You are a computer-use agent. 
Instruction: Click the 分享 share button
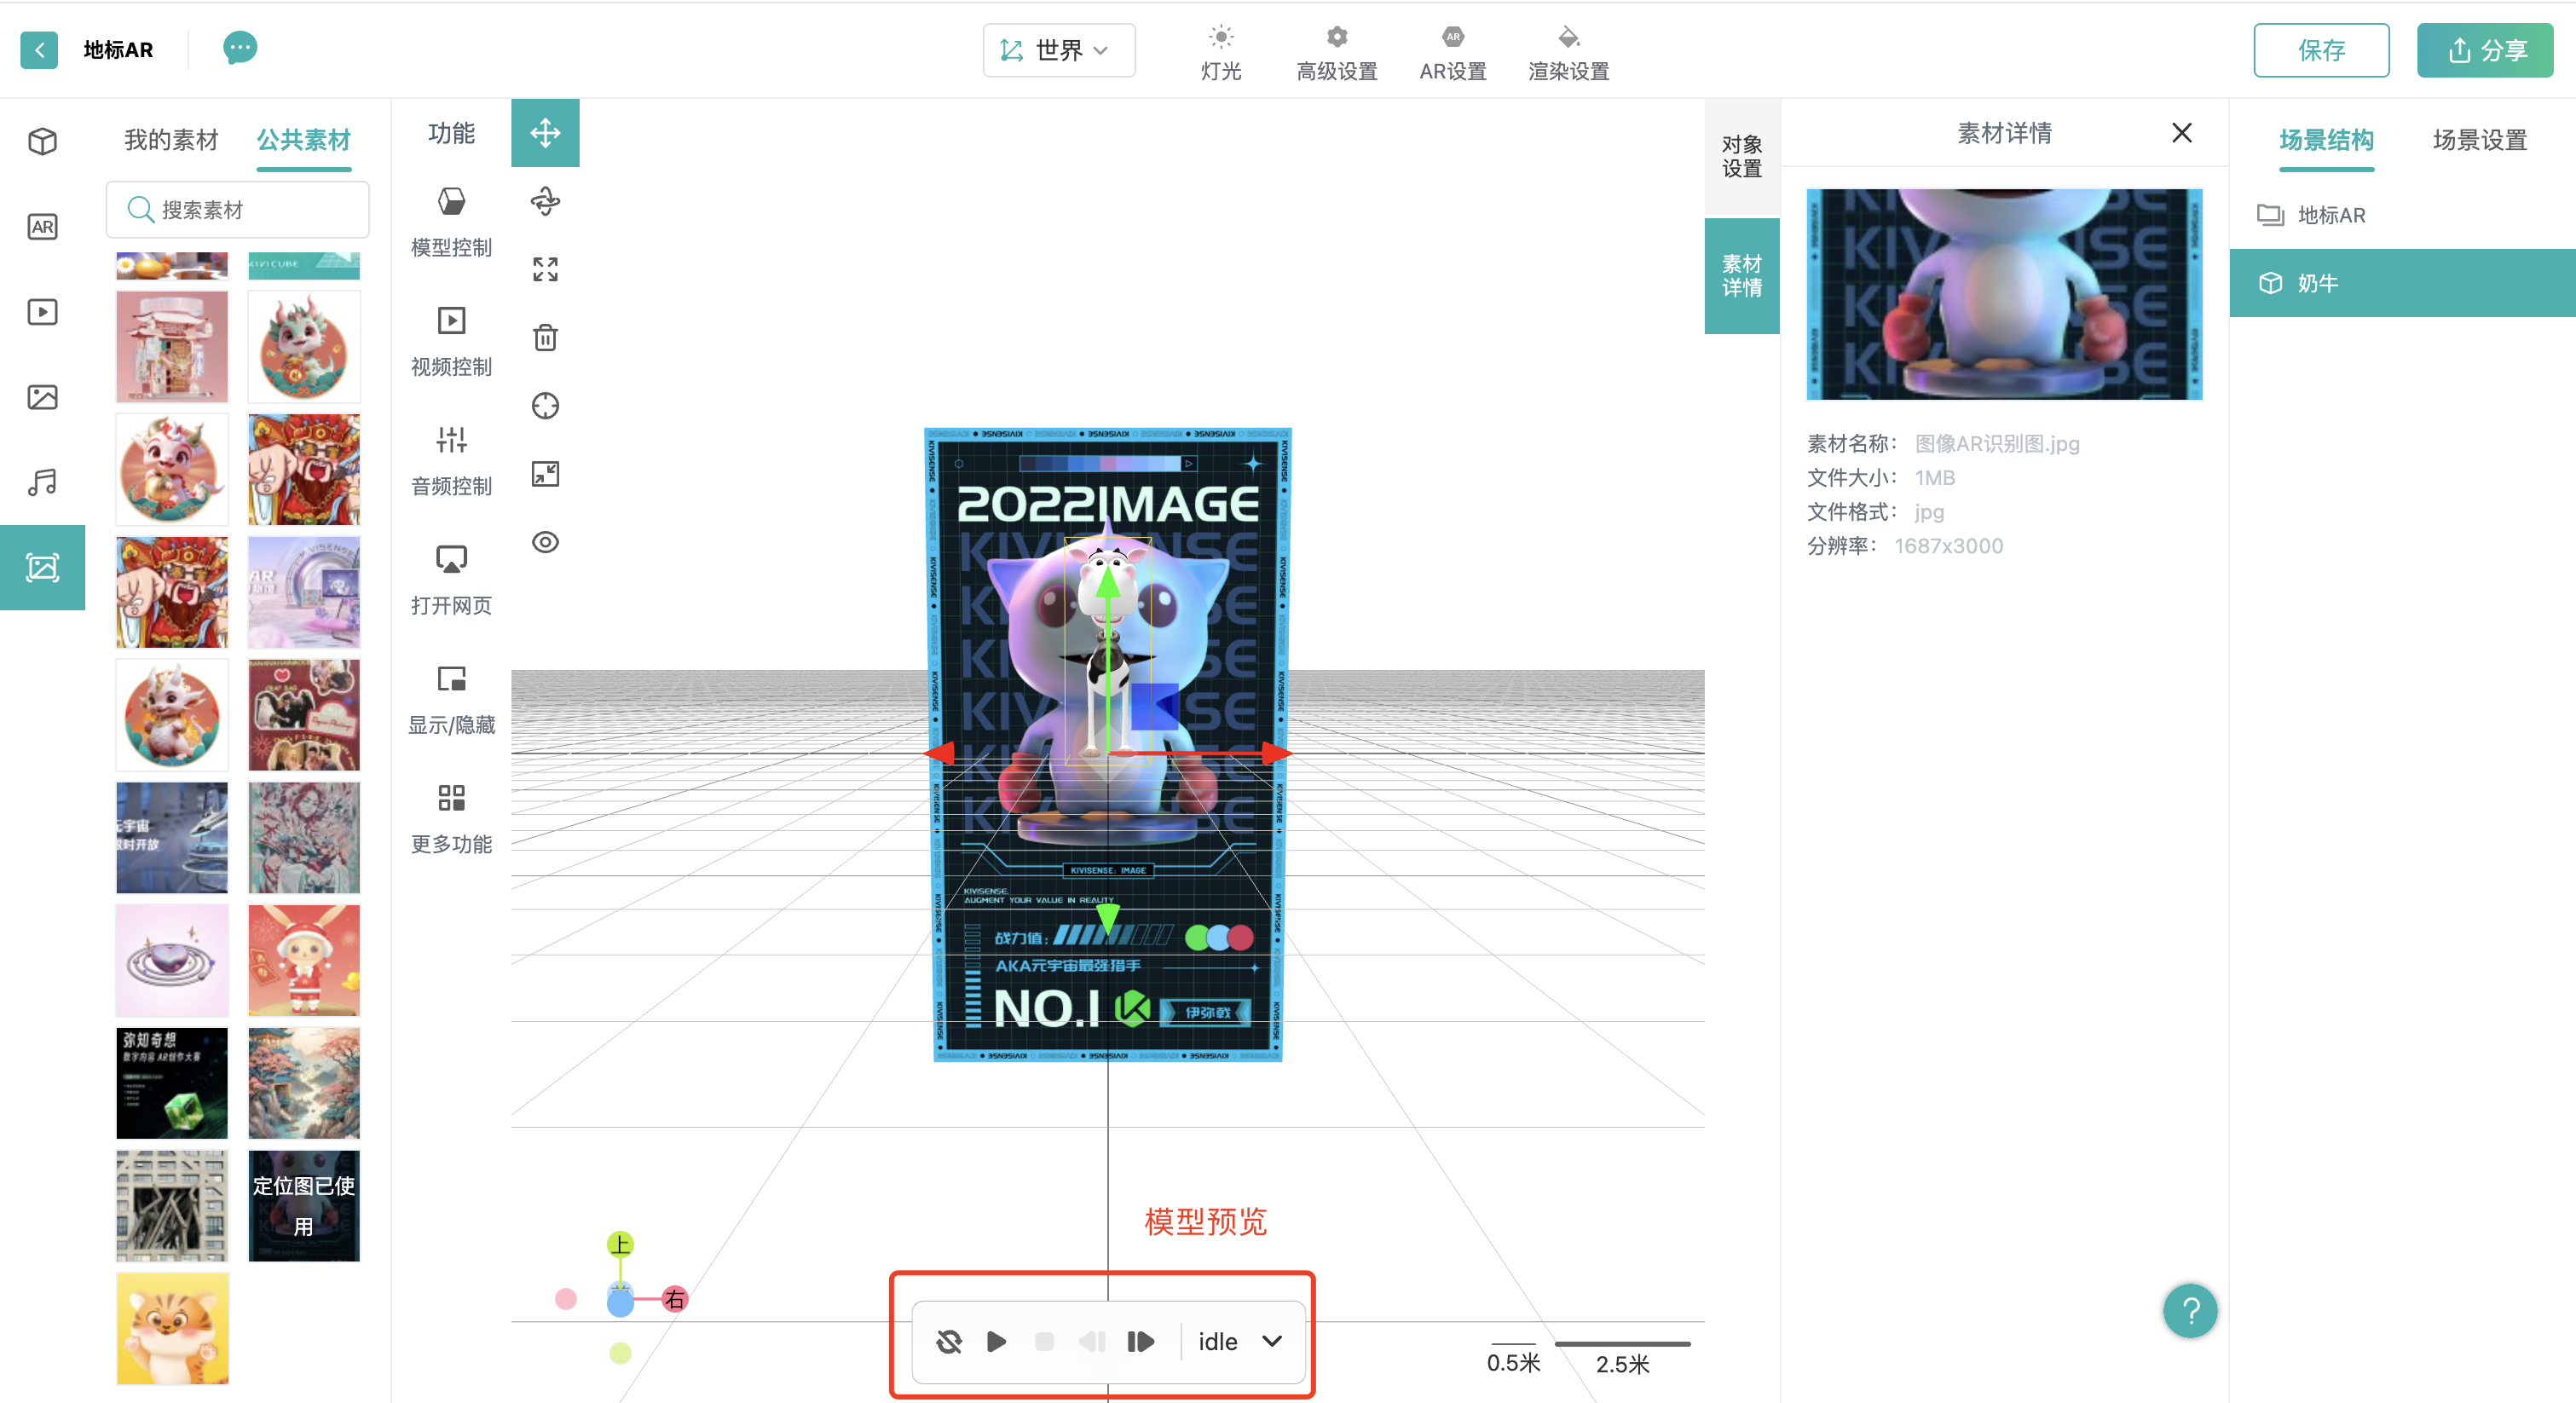[x=2484, y=50]
